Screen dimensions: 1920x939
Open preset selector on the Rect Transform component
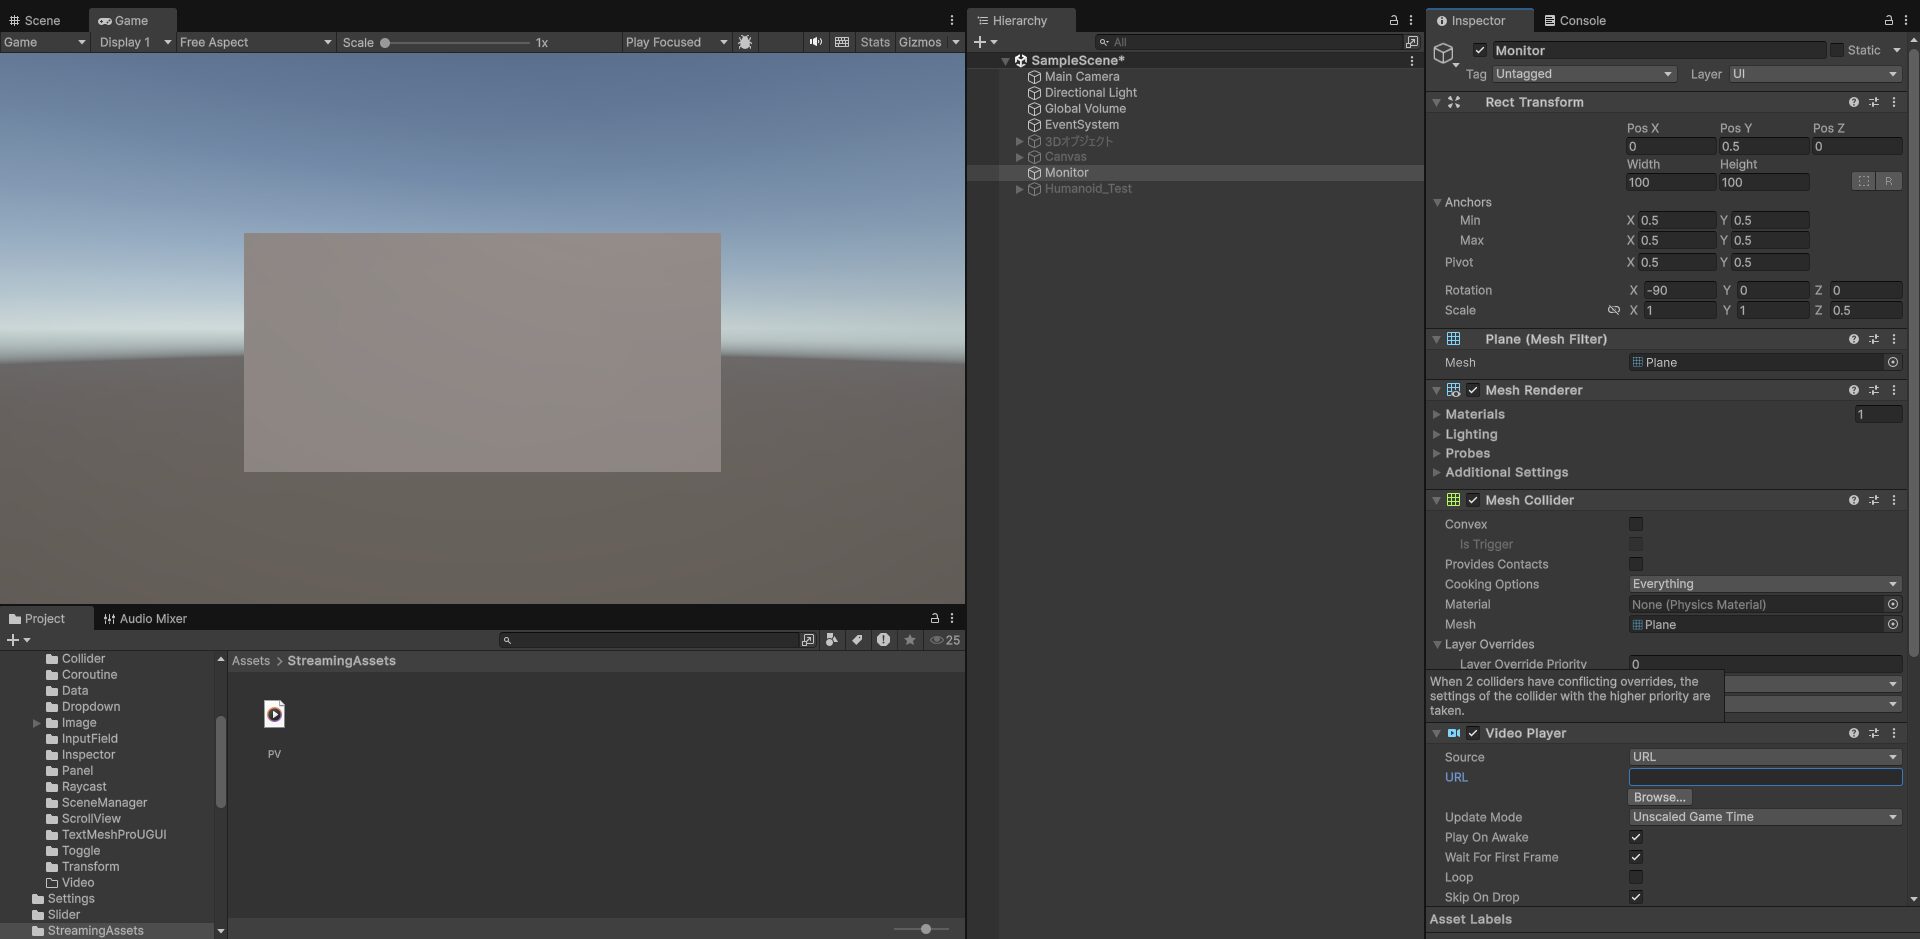(x=1874, y=102)
